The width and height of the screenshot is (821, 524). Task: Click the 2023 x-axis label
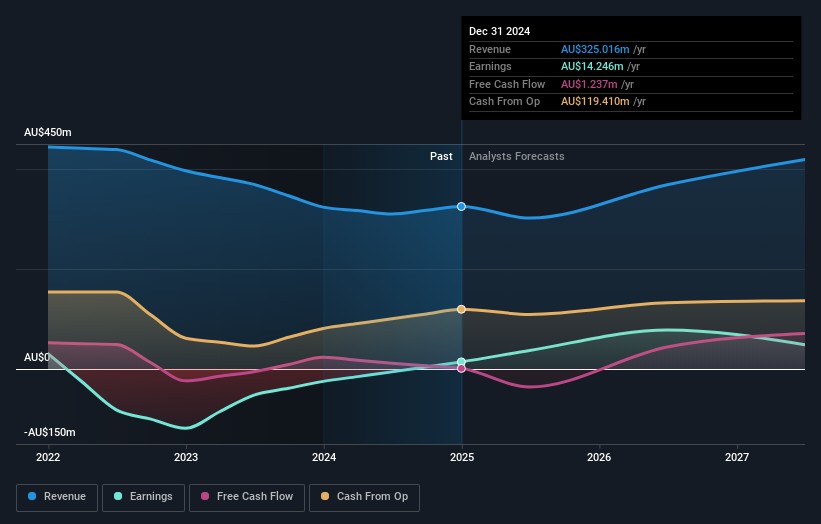pos(186,458)
